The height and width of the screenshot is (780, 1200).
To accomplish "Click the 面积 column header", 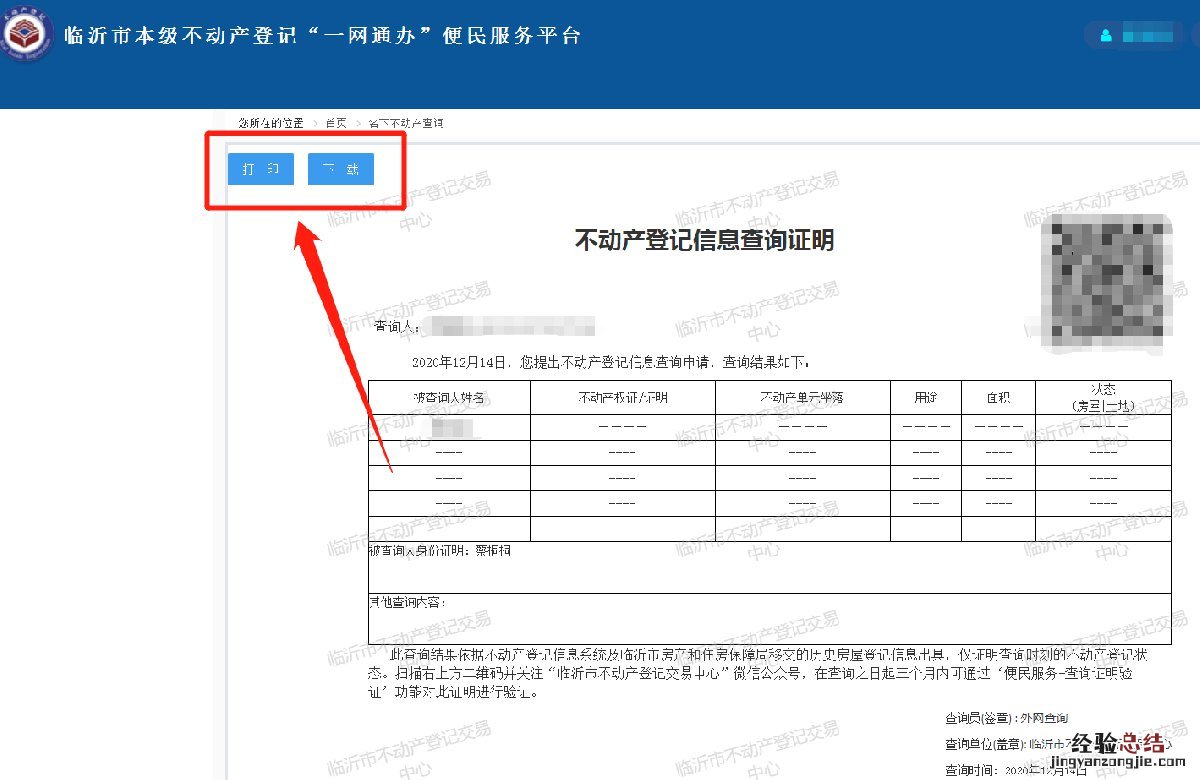I will pyautogui.click(x=998, y=397).
